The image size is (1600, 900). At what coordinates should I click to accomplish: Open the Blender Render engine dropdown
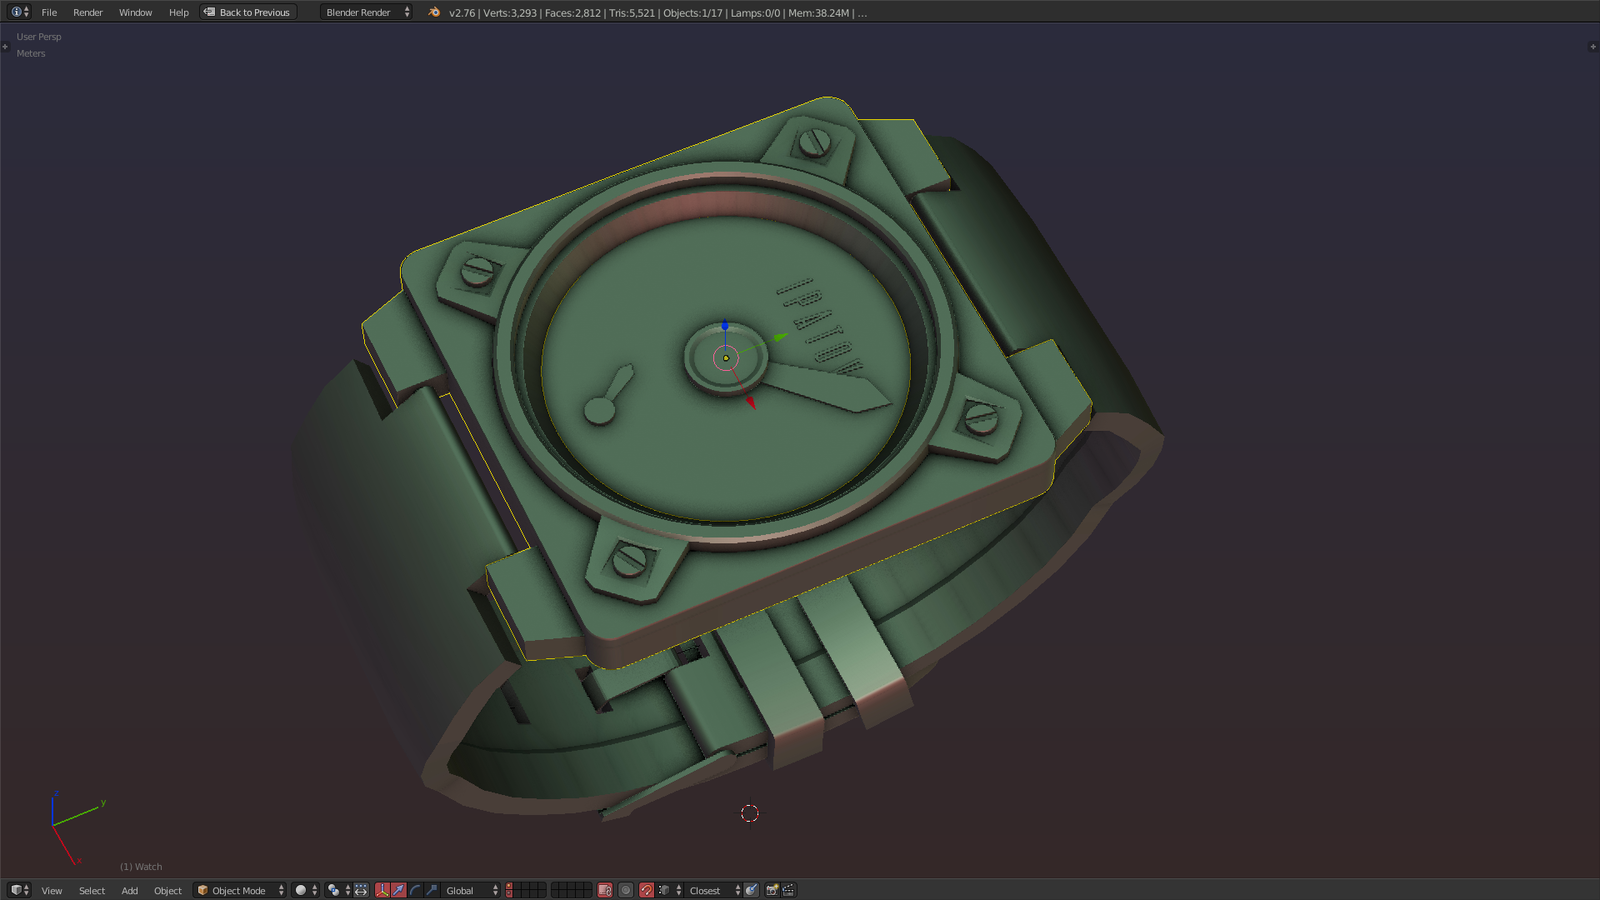click(366, 12)
